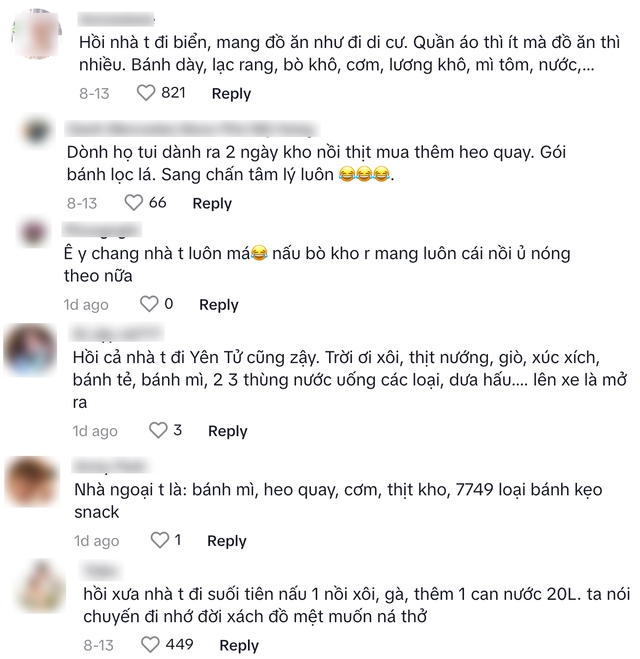
Task: Open avatar of the 'Ê y chang' commenter
Action: pos(34,232)
